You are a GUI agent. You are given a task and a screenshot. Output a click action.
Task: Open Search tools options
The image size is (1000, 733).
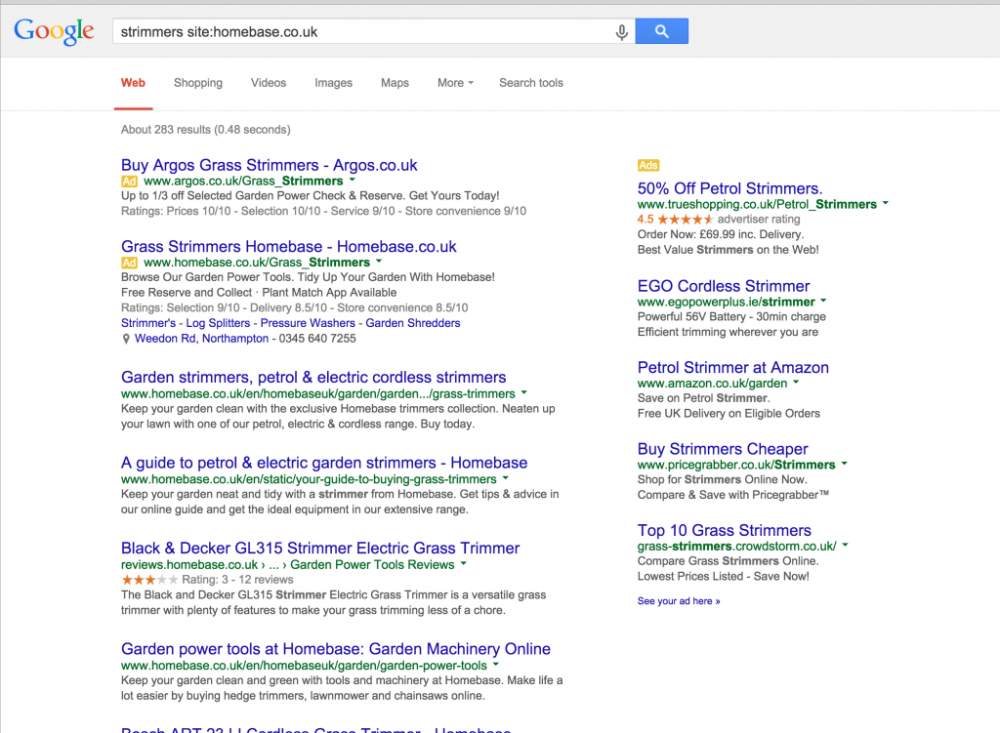coord(531,83)
